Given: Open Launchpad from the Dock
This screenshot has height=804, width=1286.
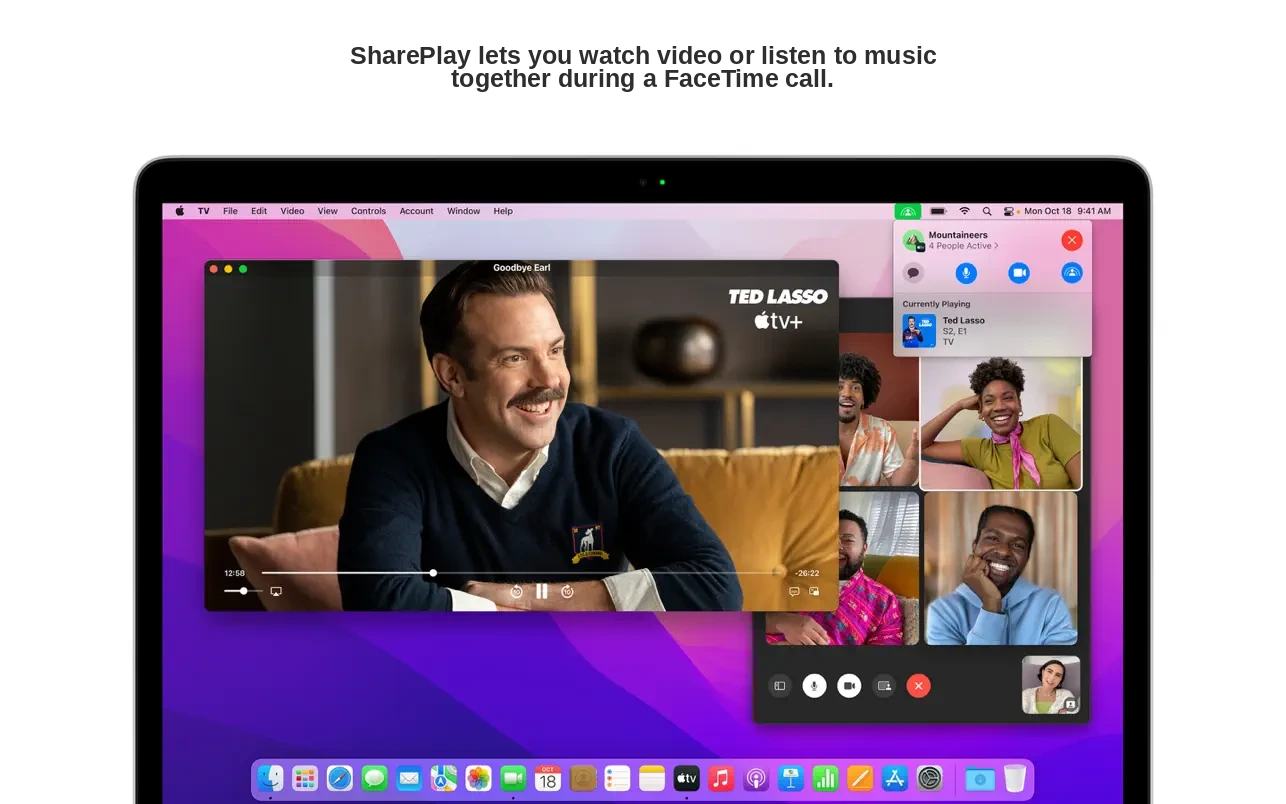Looking at the screenshot, I should click(x=305, y=778).
